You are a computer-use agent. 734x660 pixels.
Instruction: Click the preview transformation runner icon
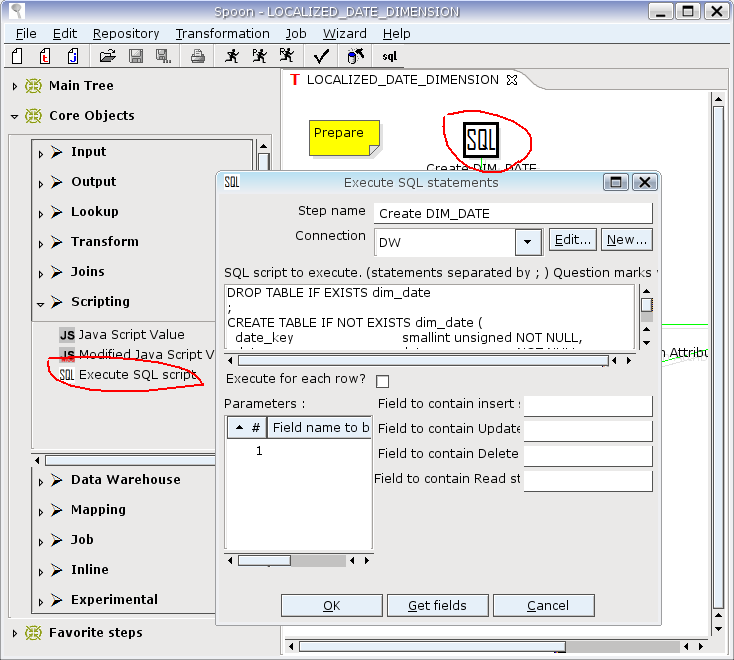click(x=259, y=56)
